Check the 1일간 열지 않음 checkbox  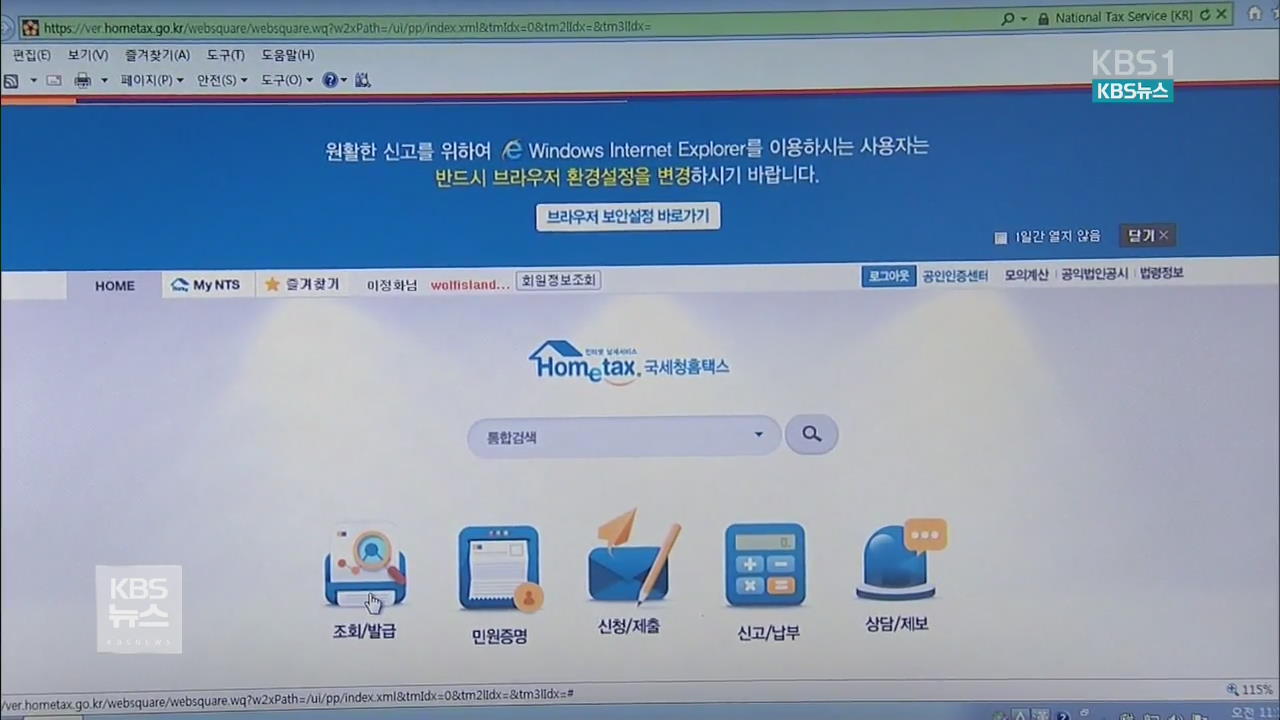click(1000, 238)
